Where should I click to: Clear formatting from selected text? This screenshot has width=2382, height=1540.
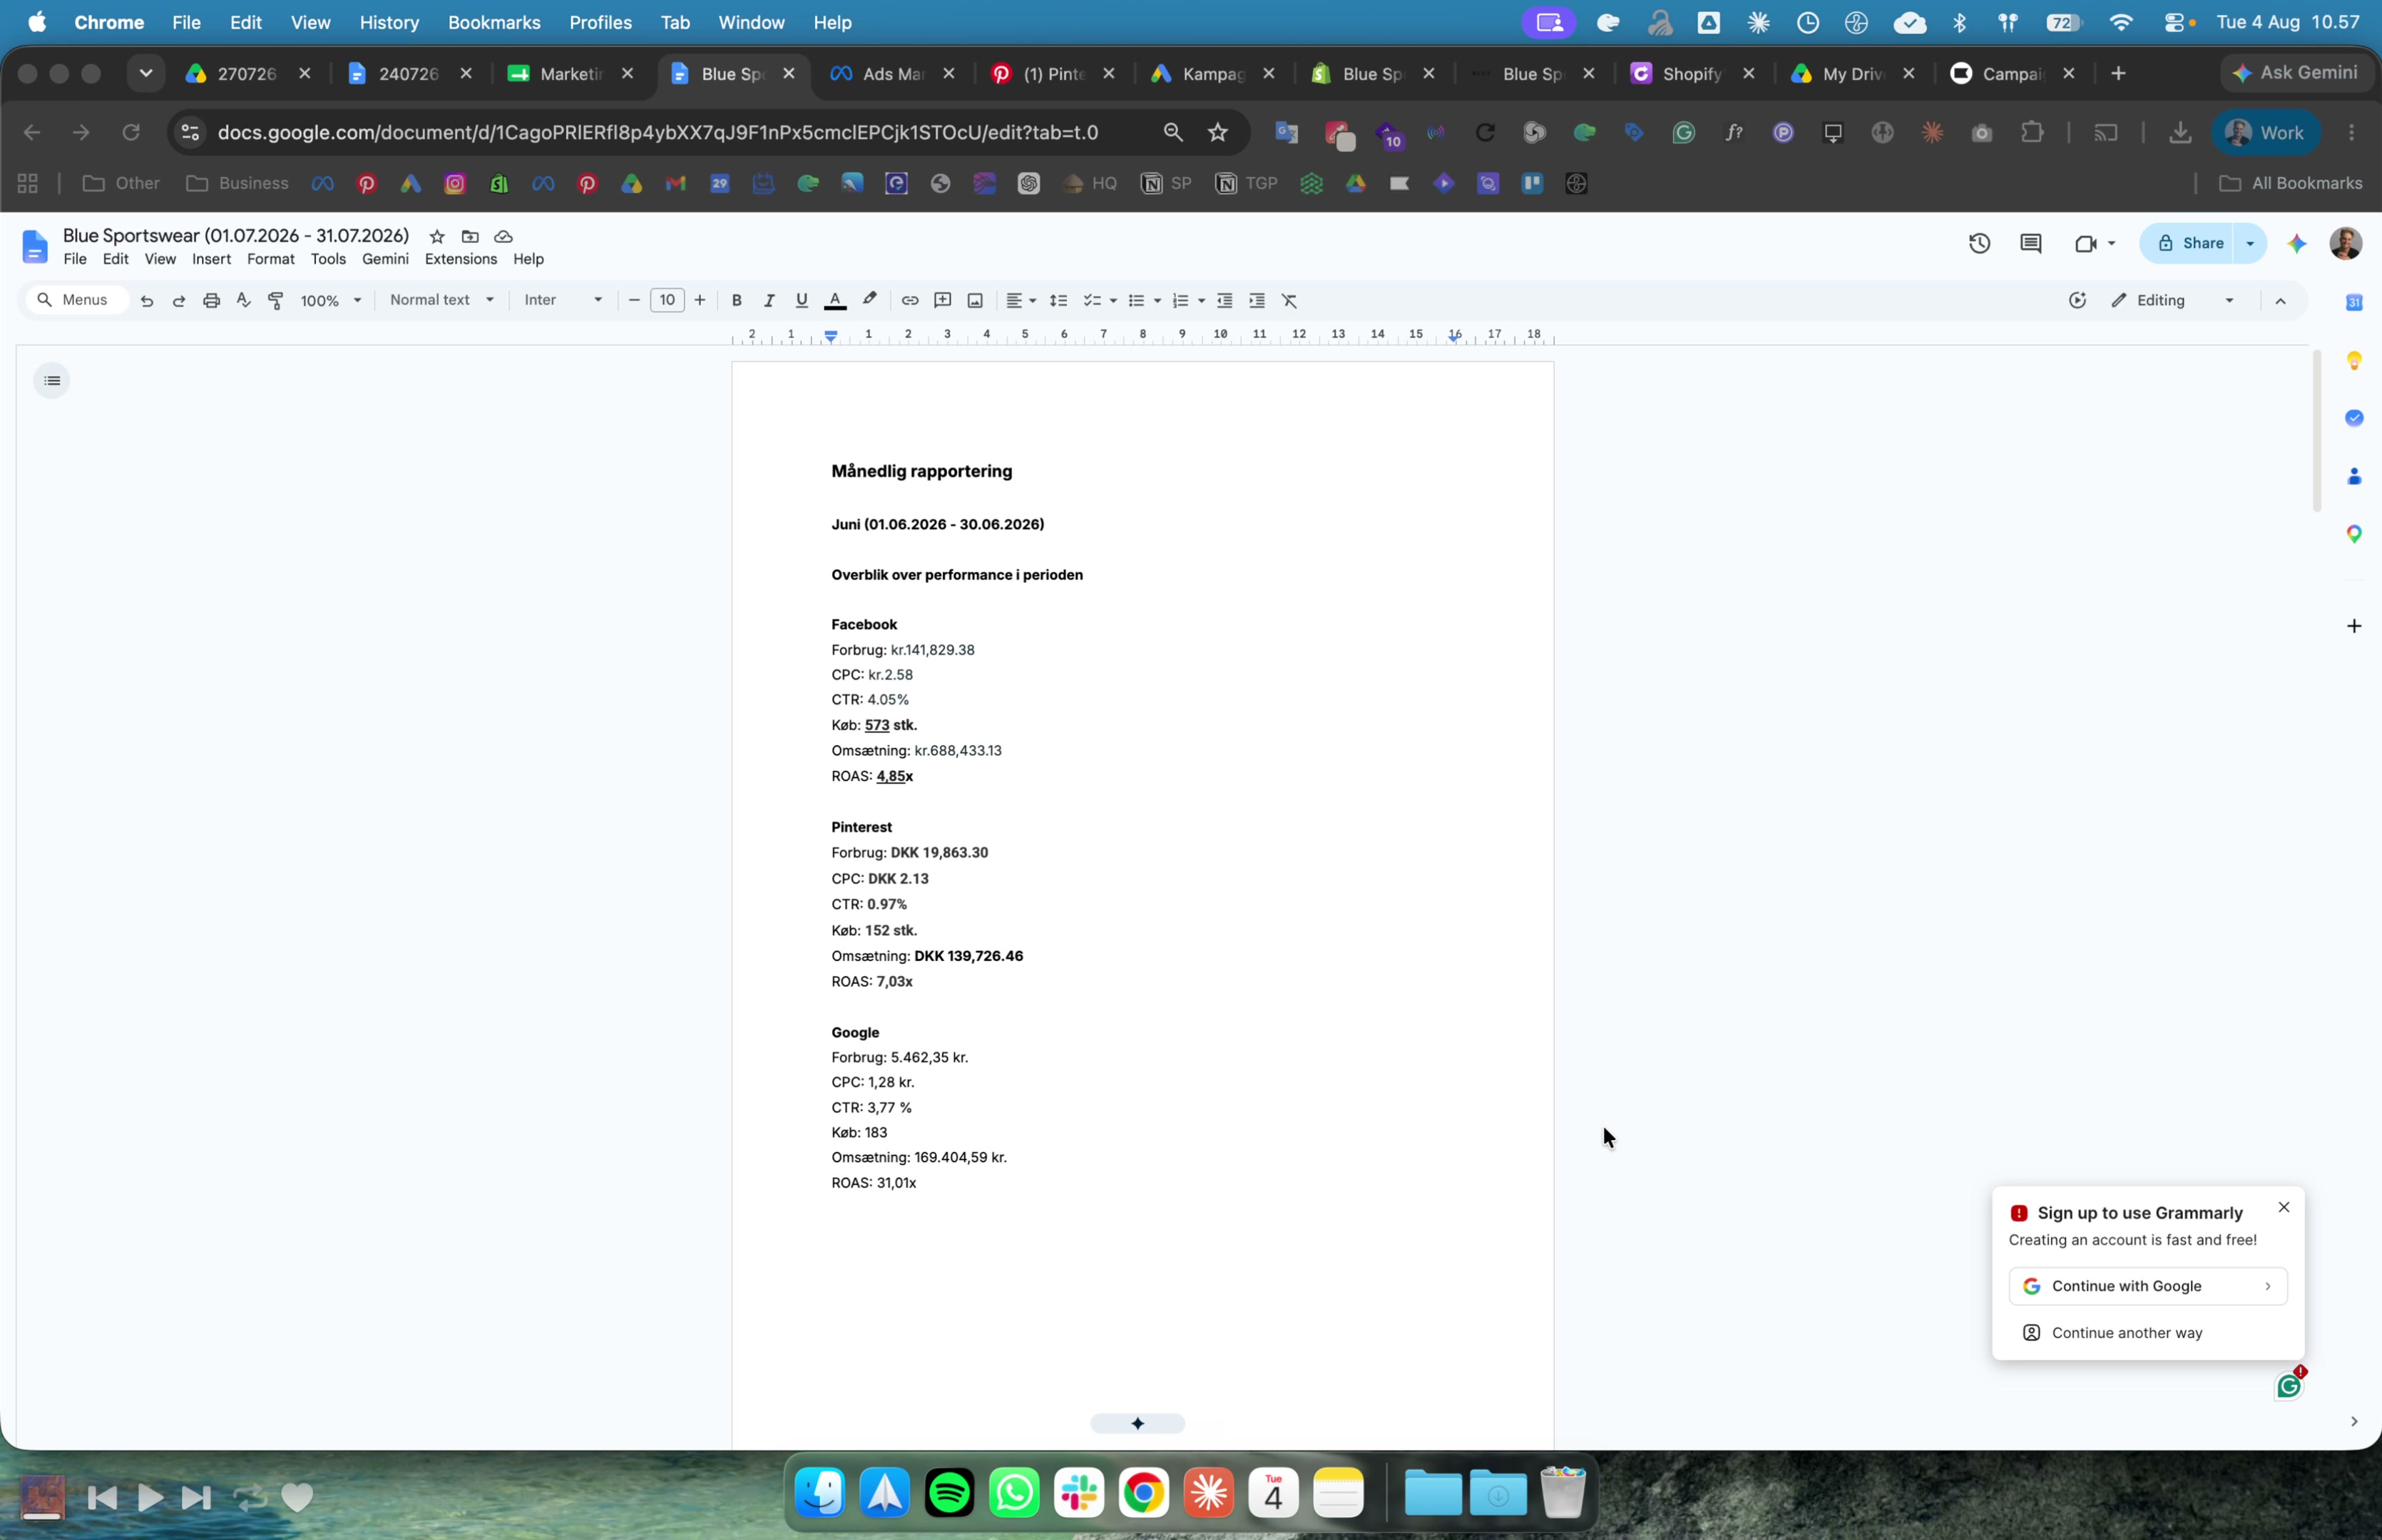[1290, 300]
